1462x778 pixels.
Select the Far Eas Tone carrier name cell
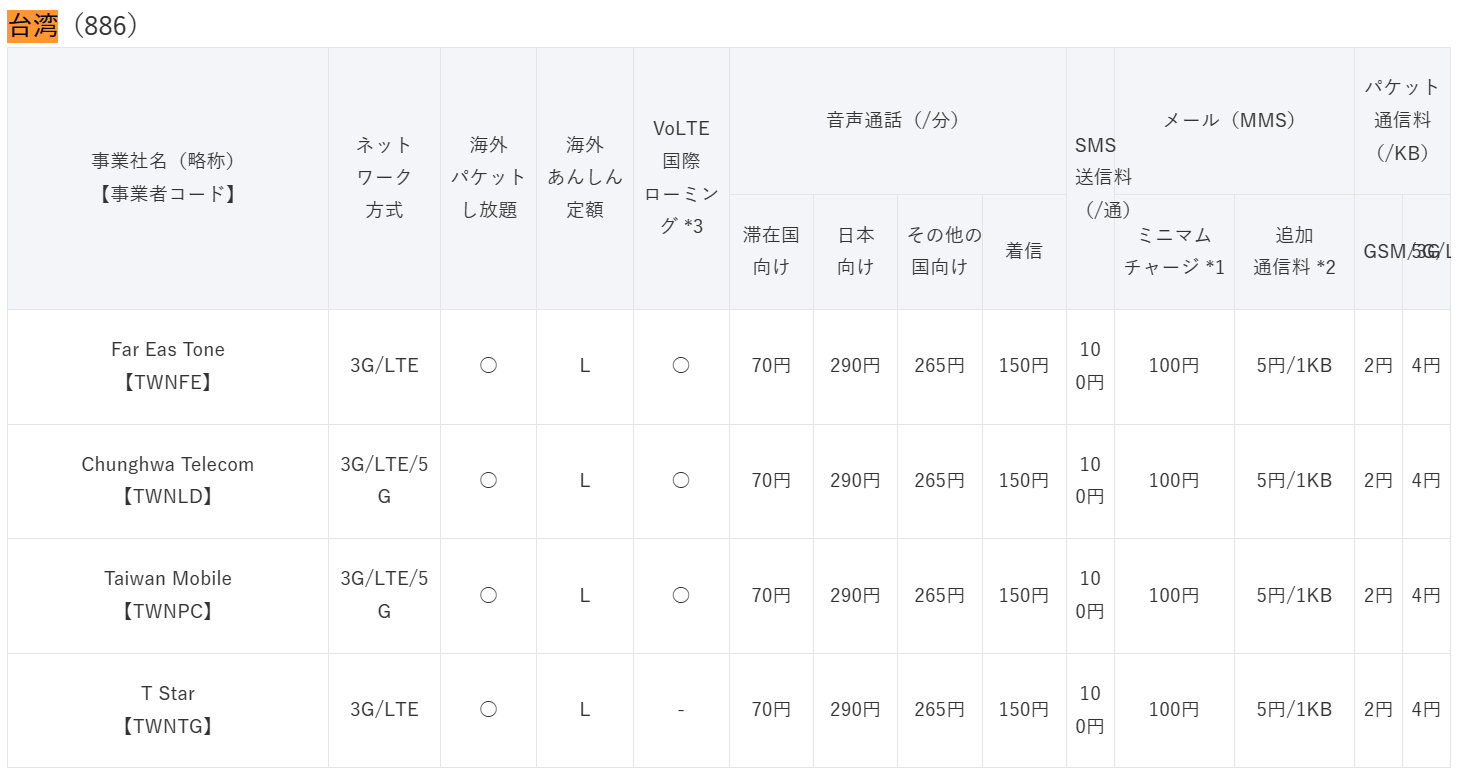[x=168, y=366]
